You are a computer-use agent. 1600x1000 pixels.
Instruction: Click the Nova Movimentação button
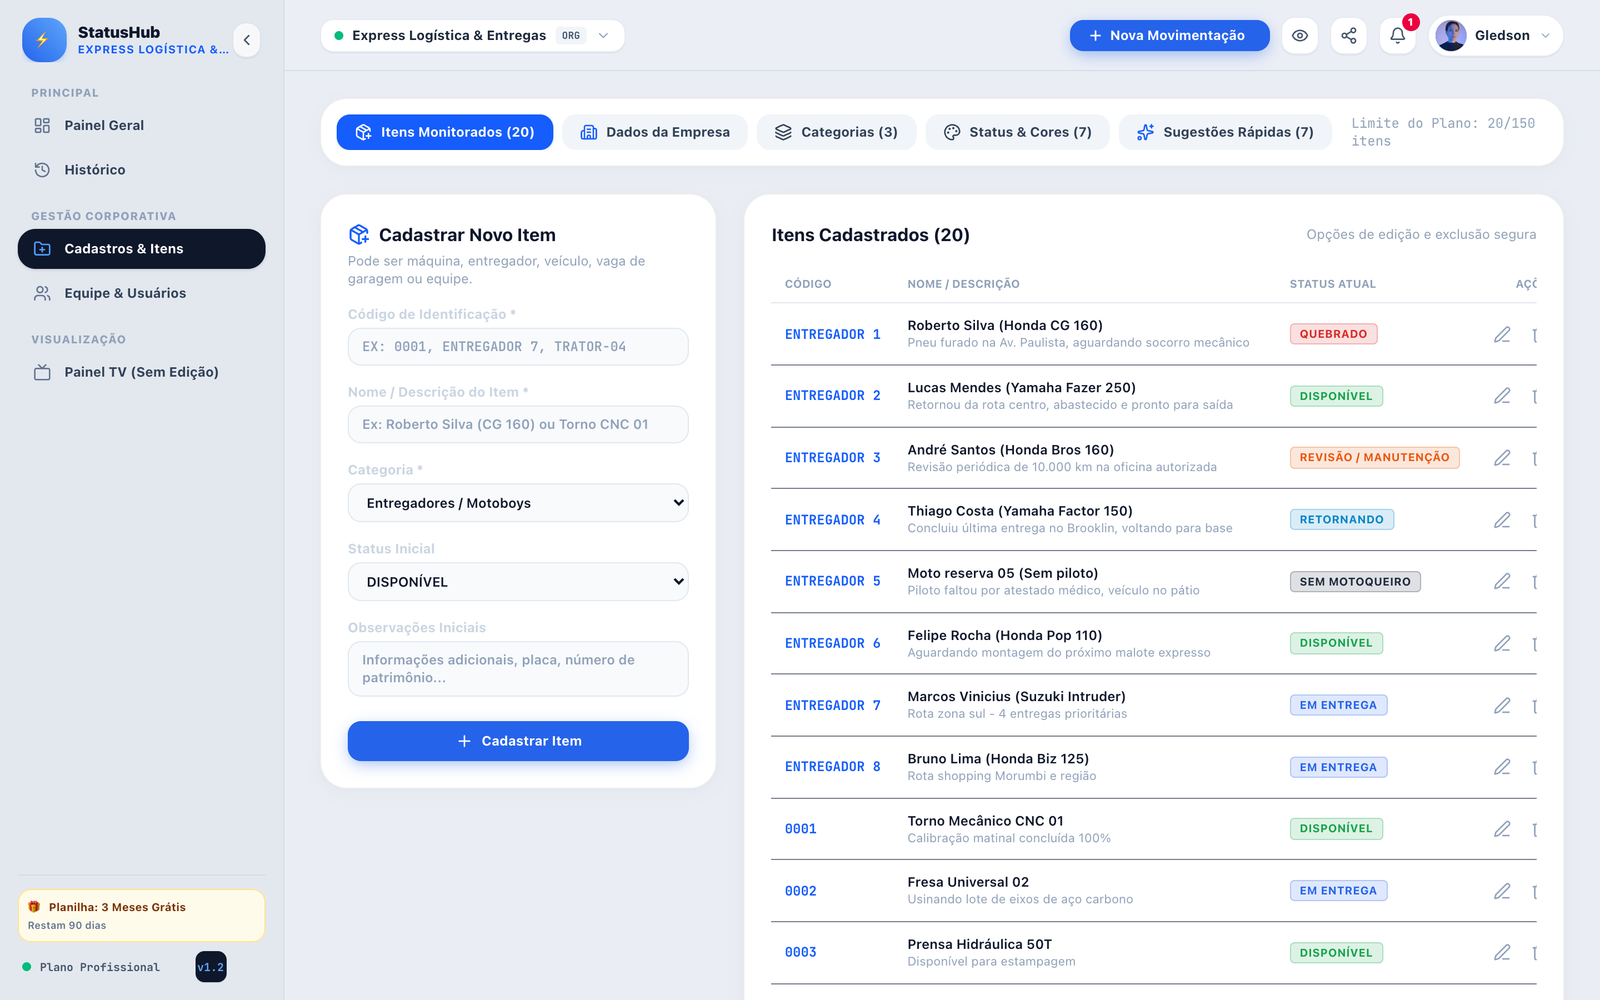tap(1169, 35)
